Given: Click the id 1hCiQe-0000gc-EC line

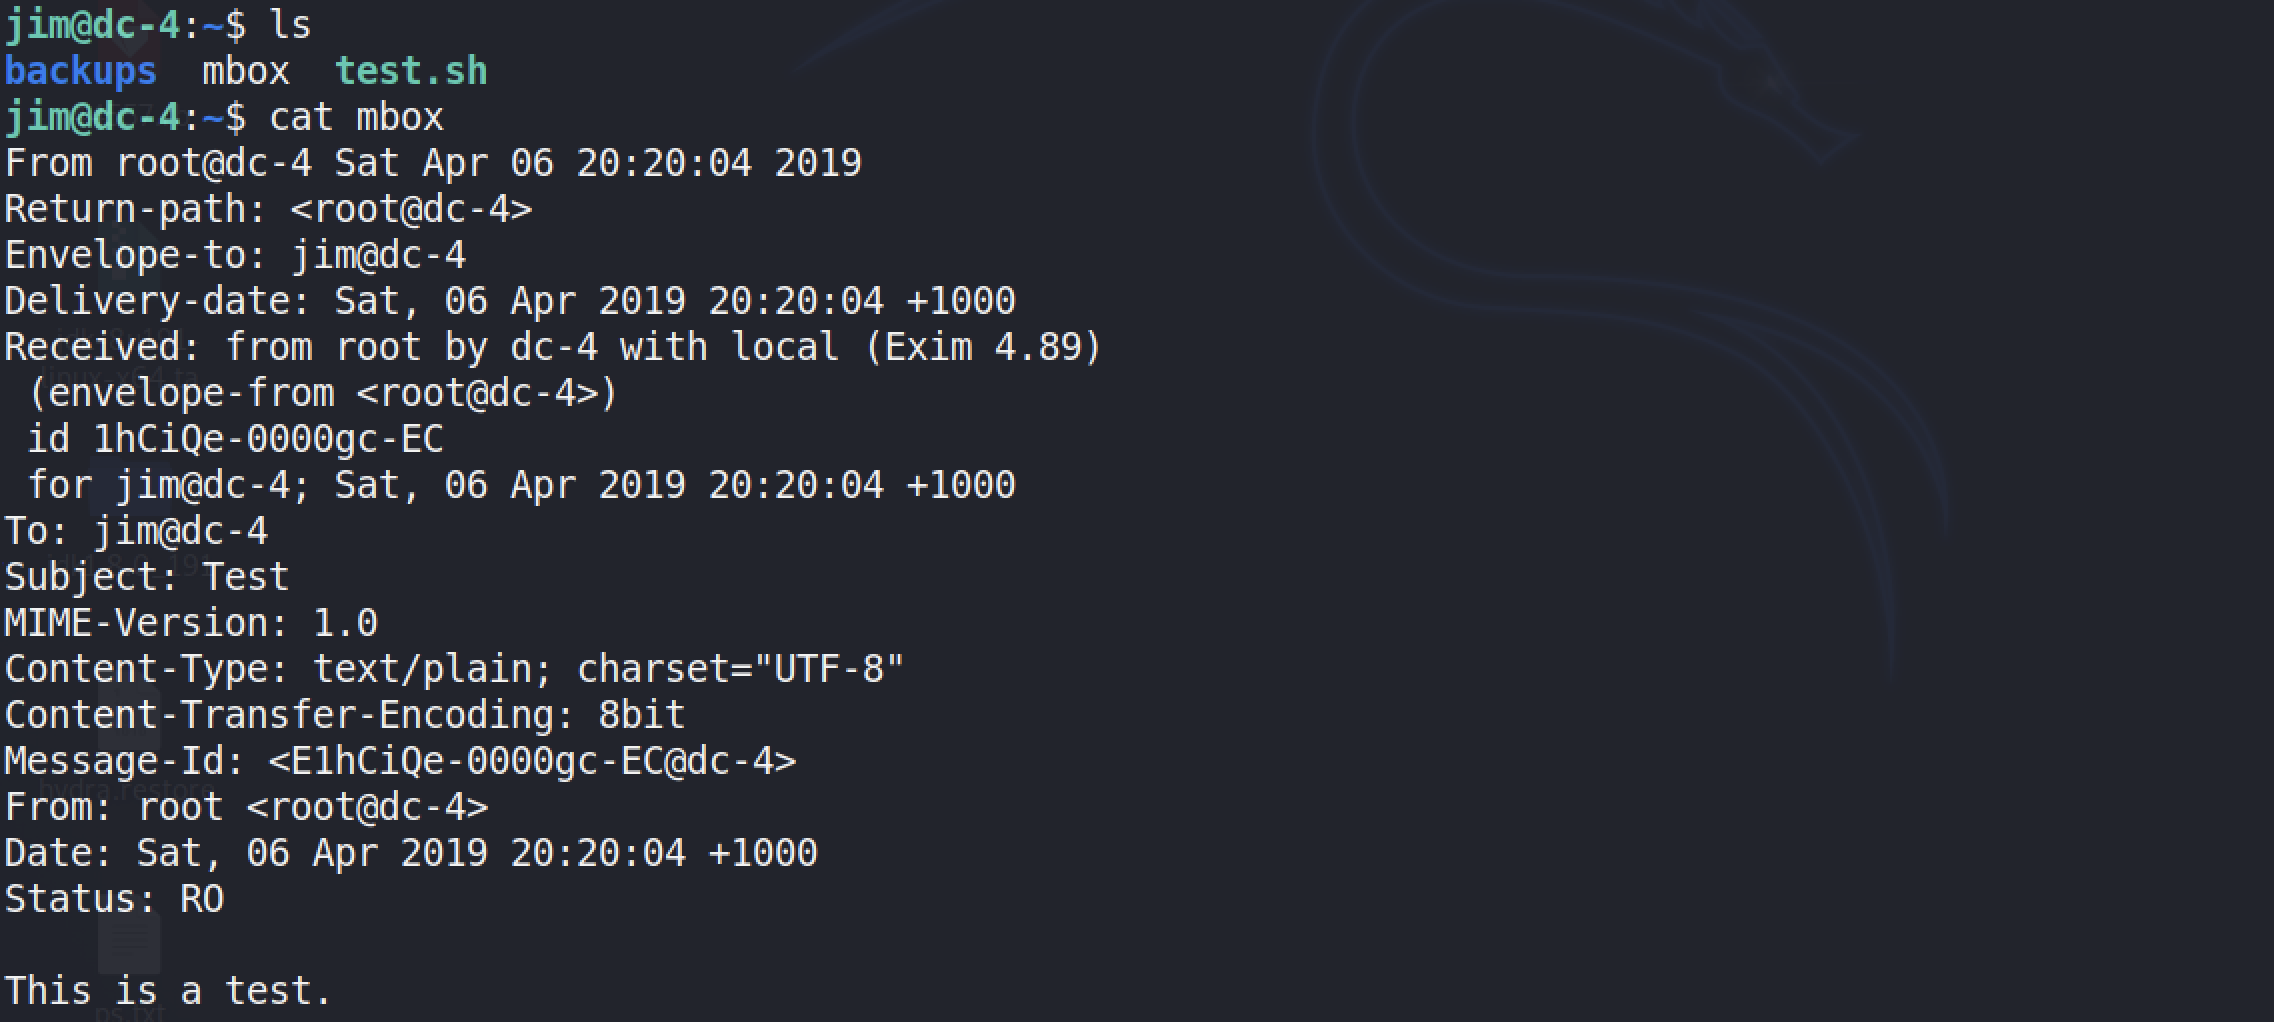Looking at the screenshot, I should 235,439.
